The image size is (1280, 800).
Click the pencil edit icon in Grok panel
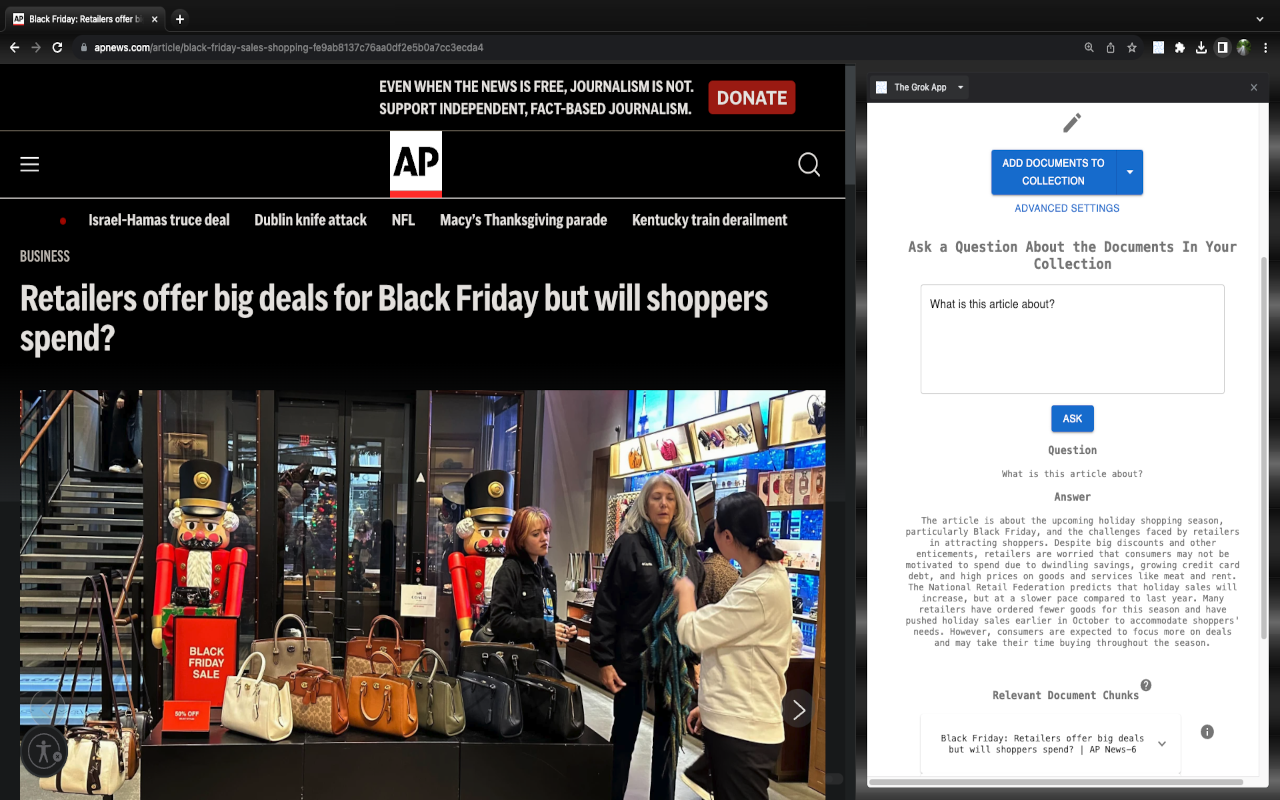(x=1071, y=122)
